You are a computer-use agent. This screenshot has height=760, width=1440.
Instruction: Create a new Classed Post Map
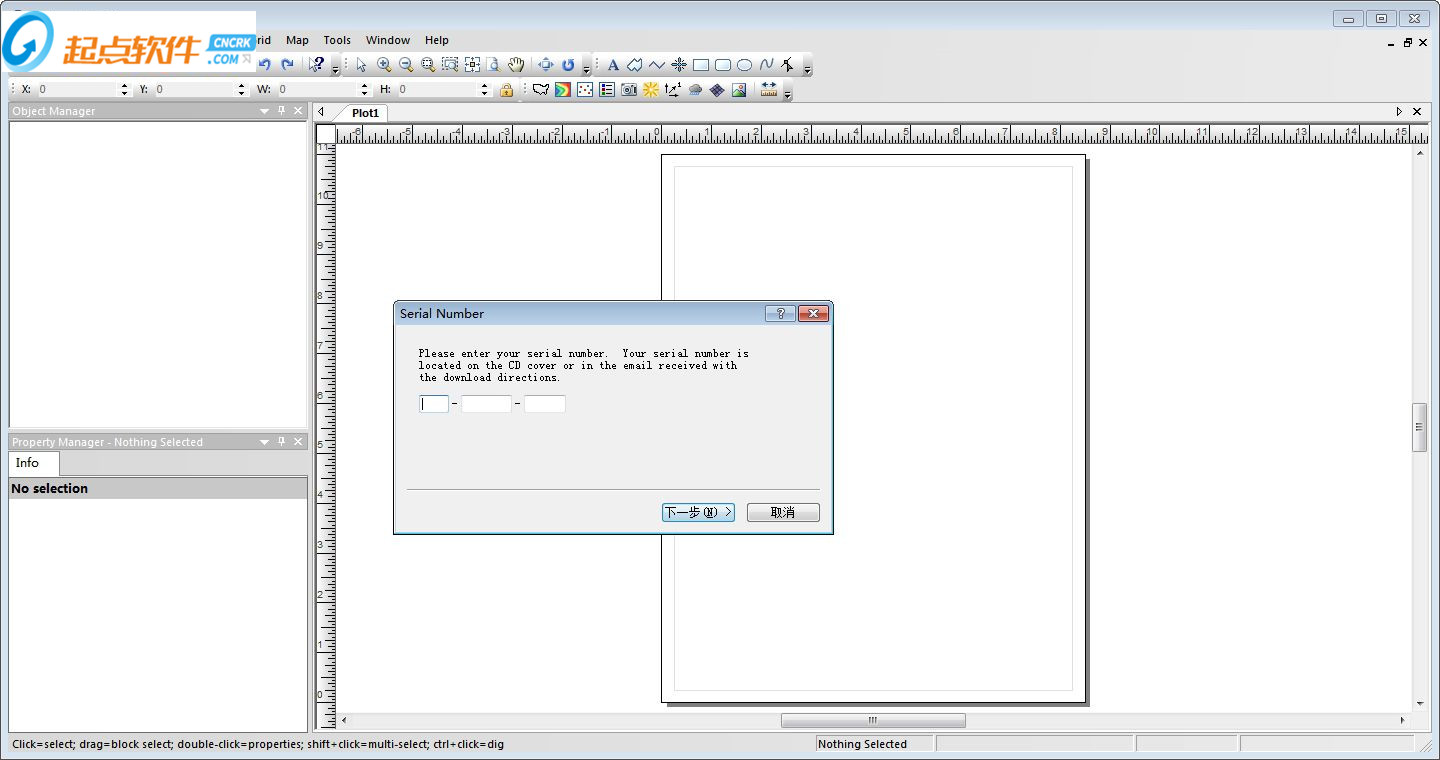[607, 90]
